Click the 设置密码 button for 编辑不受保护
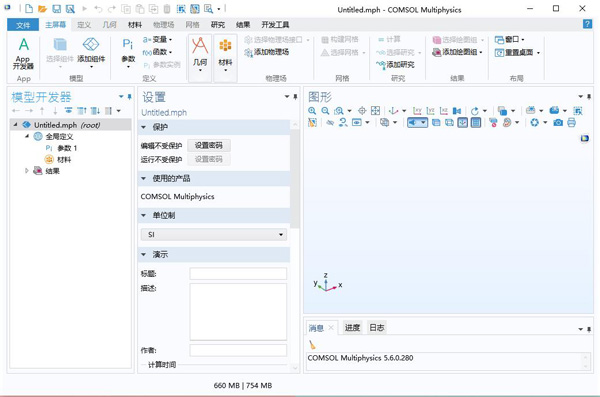 pyautogui.click(x=209, y=145)
